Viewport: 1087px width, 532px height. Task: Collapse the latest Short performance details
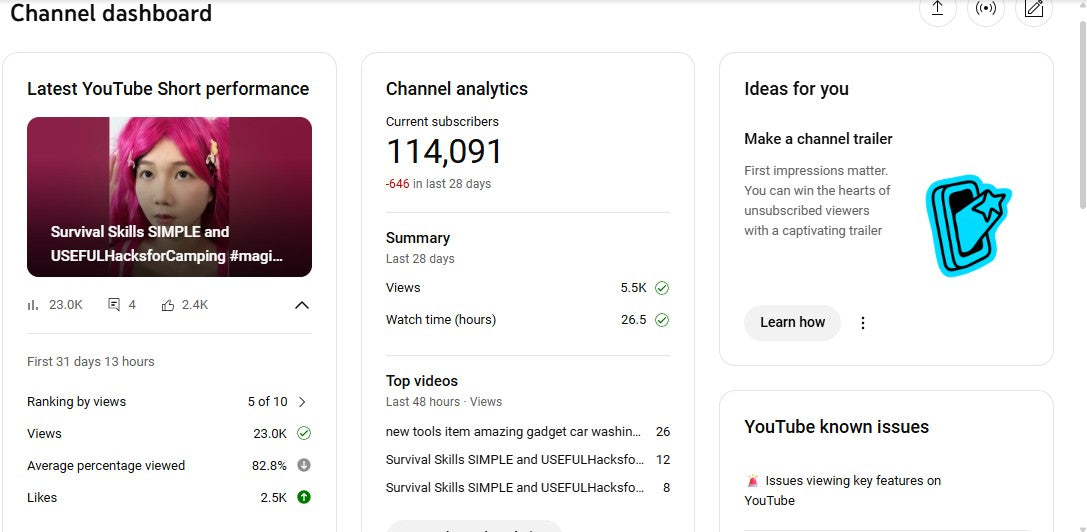pyautogui.click(x=302, y=305)
